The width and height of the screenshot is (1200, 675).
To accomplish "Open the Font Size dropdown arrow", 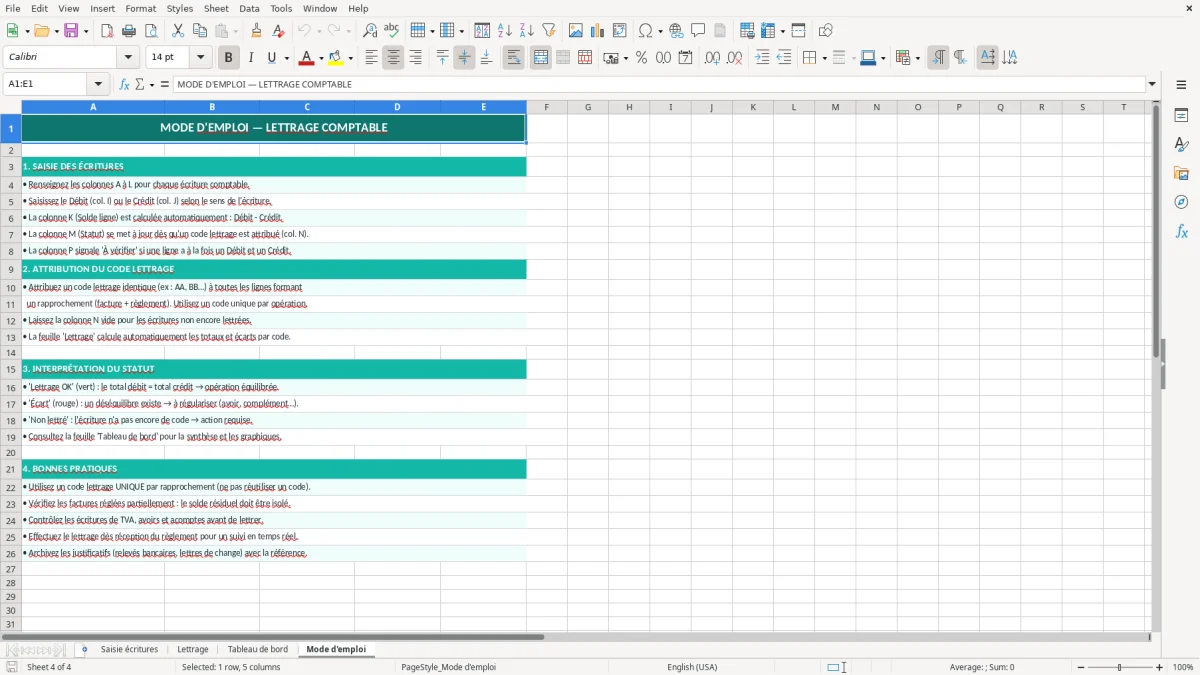I will [201, 58].
